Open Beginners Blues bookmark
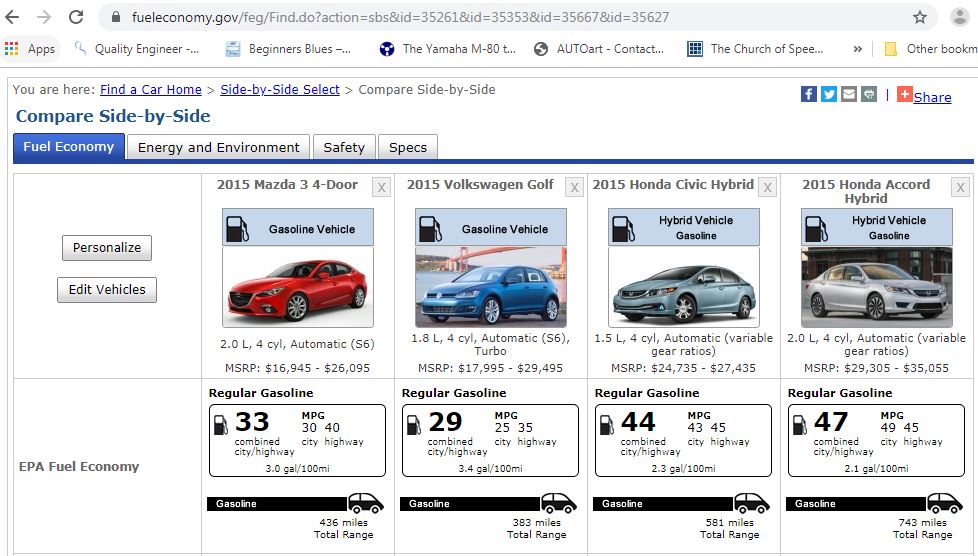This screenshot has width=978, height=556. coord(288,49)
